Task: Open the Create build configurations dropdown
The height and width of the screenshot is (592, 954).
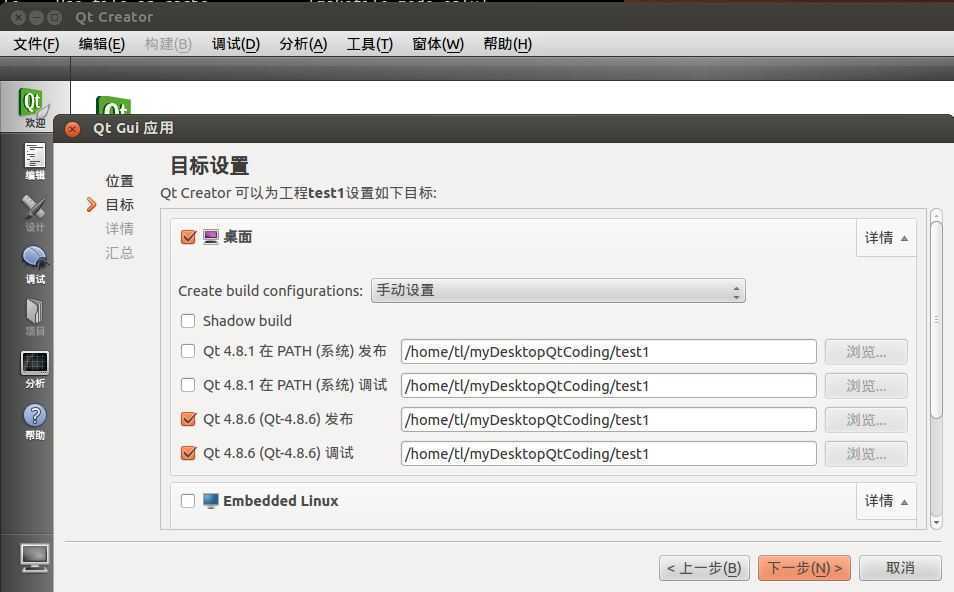Action: 558,291
